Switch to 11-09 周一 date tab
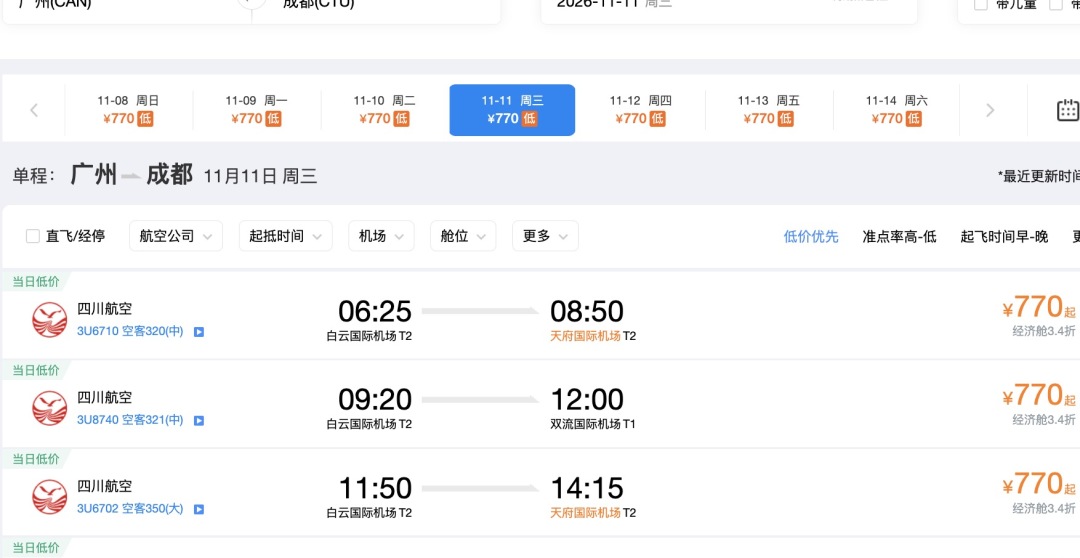Viewport: 1080px width, 558px height. pos(256,110)
